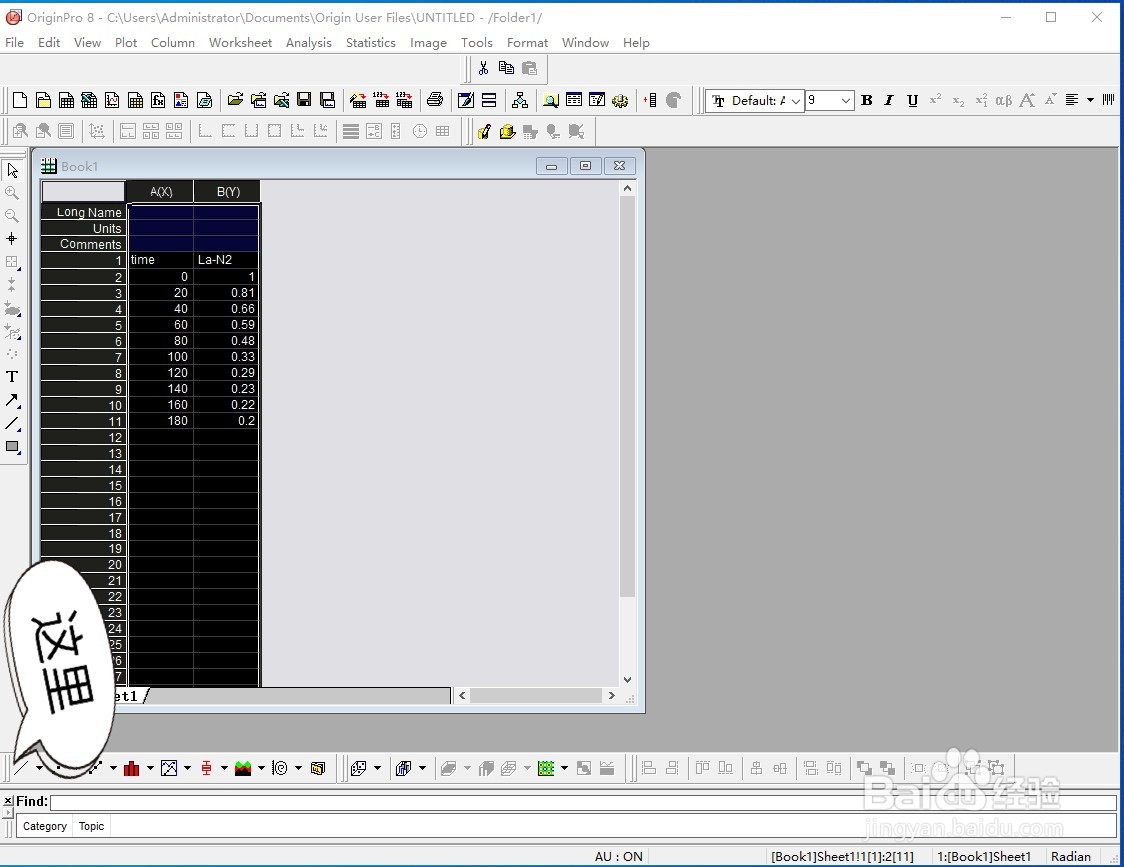The width and height of the screenshot is (1124, 867).
Task: Click the New Folder icon
Action: coord(43,100)
